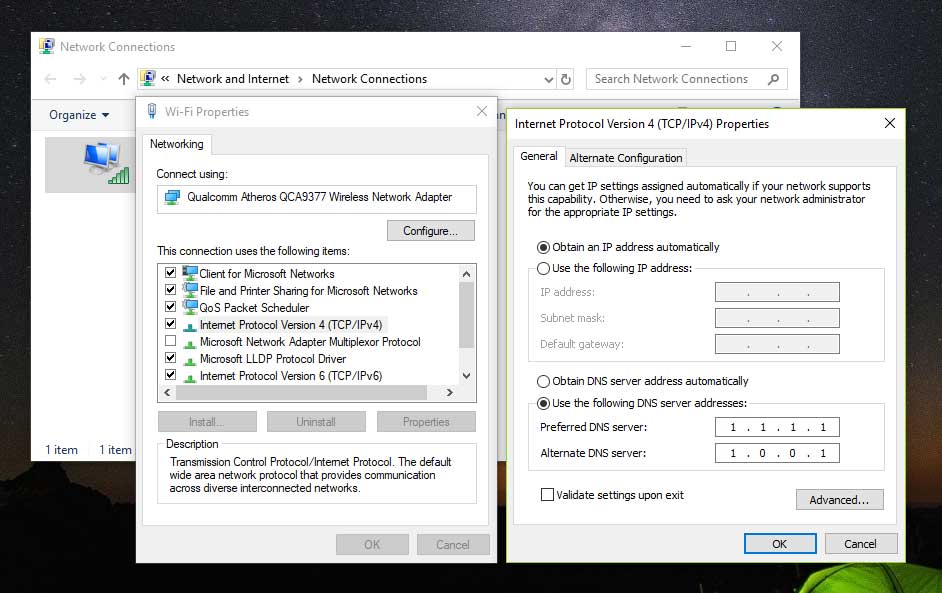
Task: Click the items list scroll left arrow
Action: coord(167,392)
